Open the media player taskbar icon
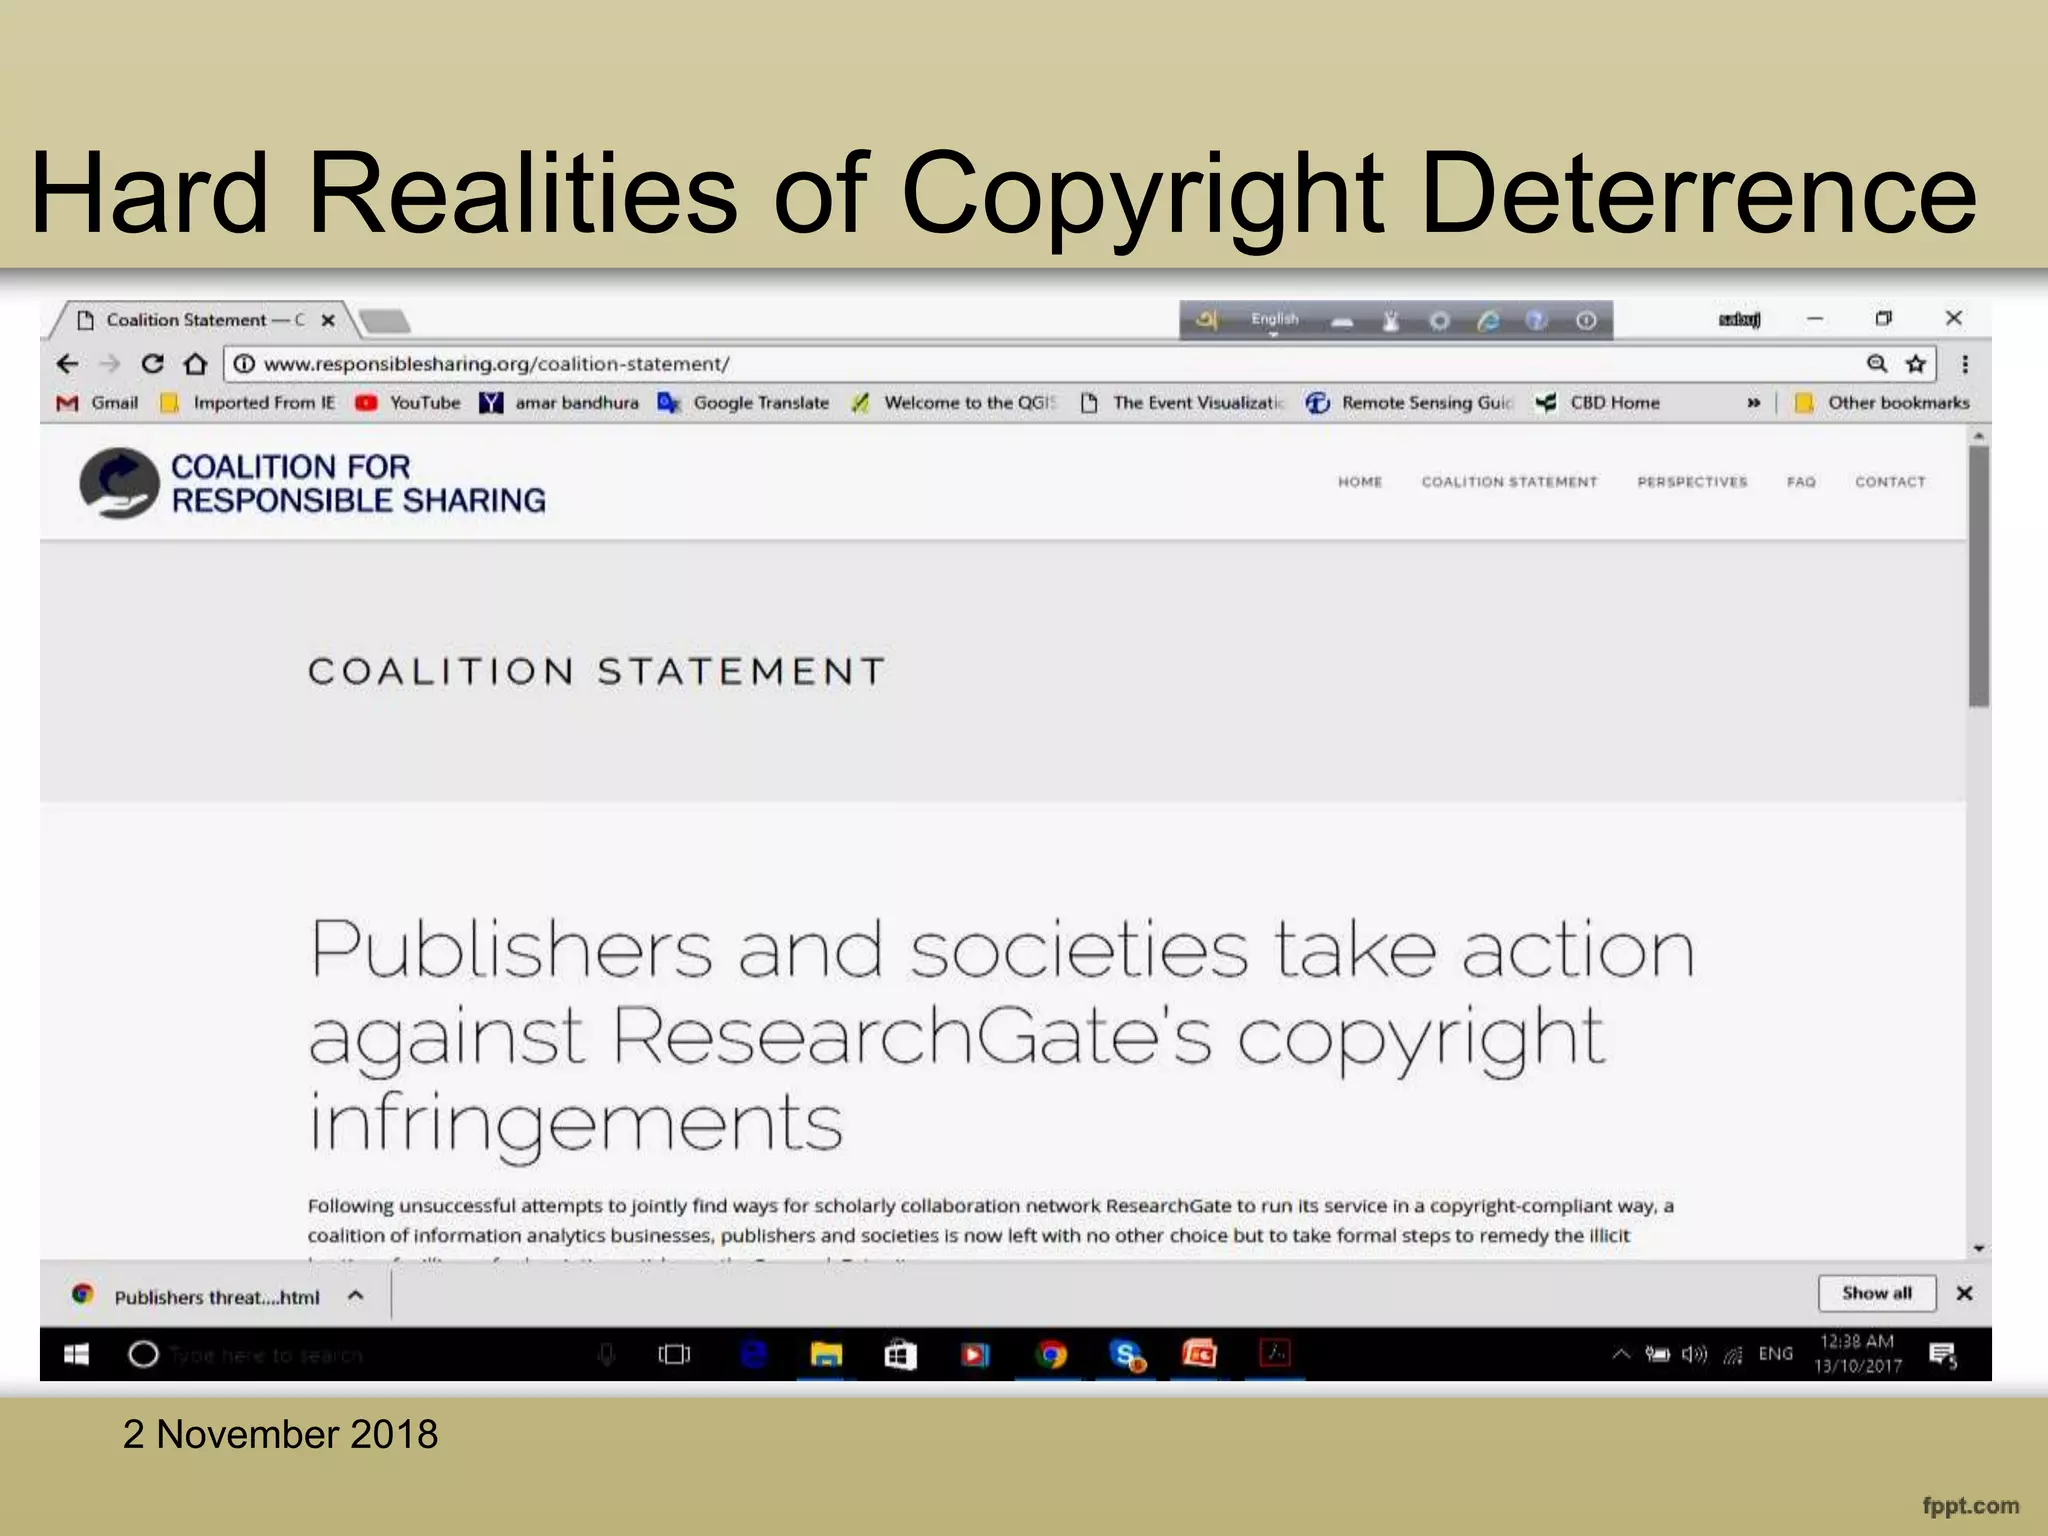Viewport: 2048px width, 1536px height. click(x=975, y=1355)
